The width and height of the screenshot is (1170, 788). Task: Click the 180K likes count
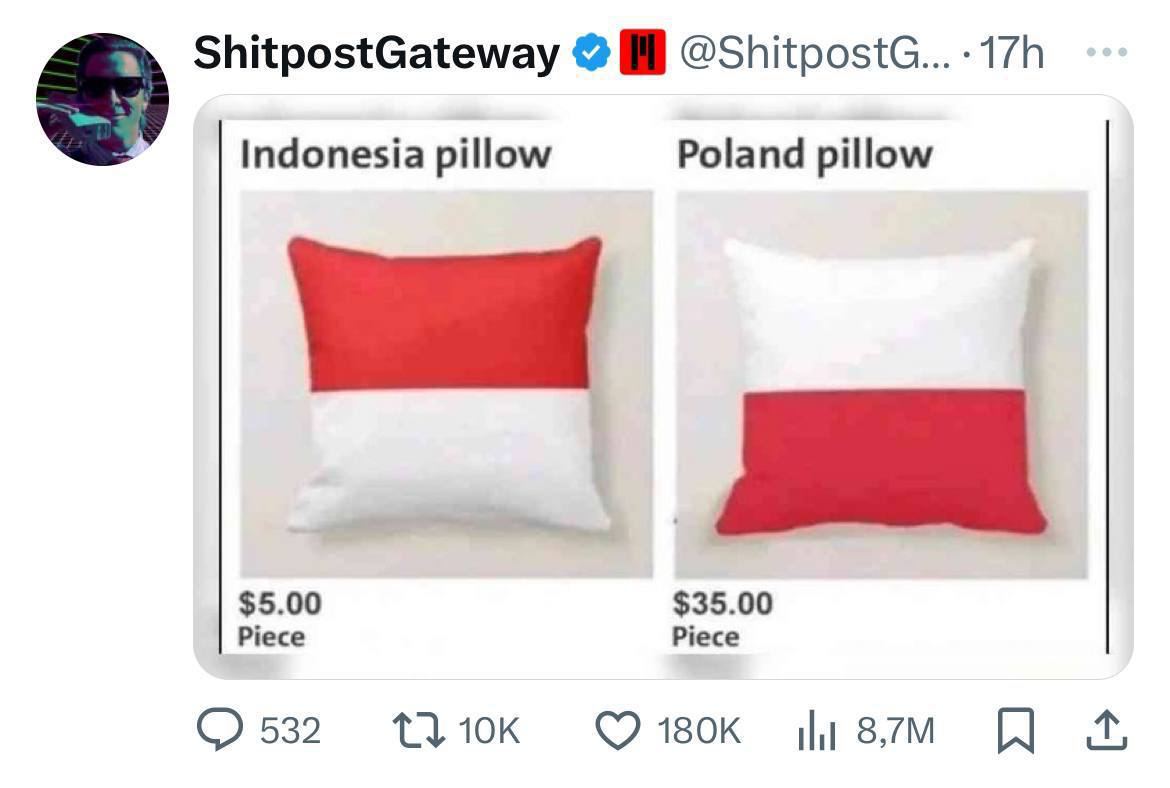coord(699,731)
